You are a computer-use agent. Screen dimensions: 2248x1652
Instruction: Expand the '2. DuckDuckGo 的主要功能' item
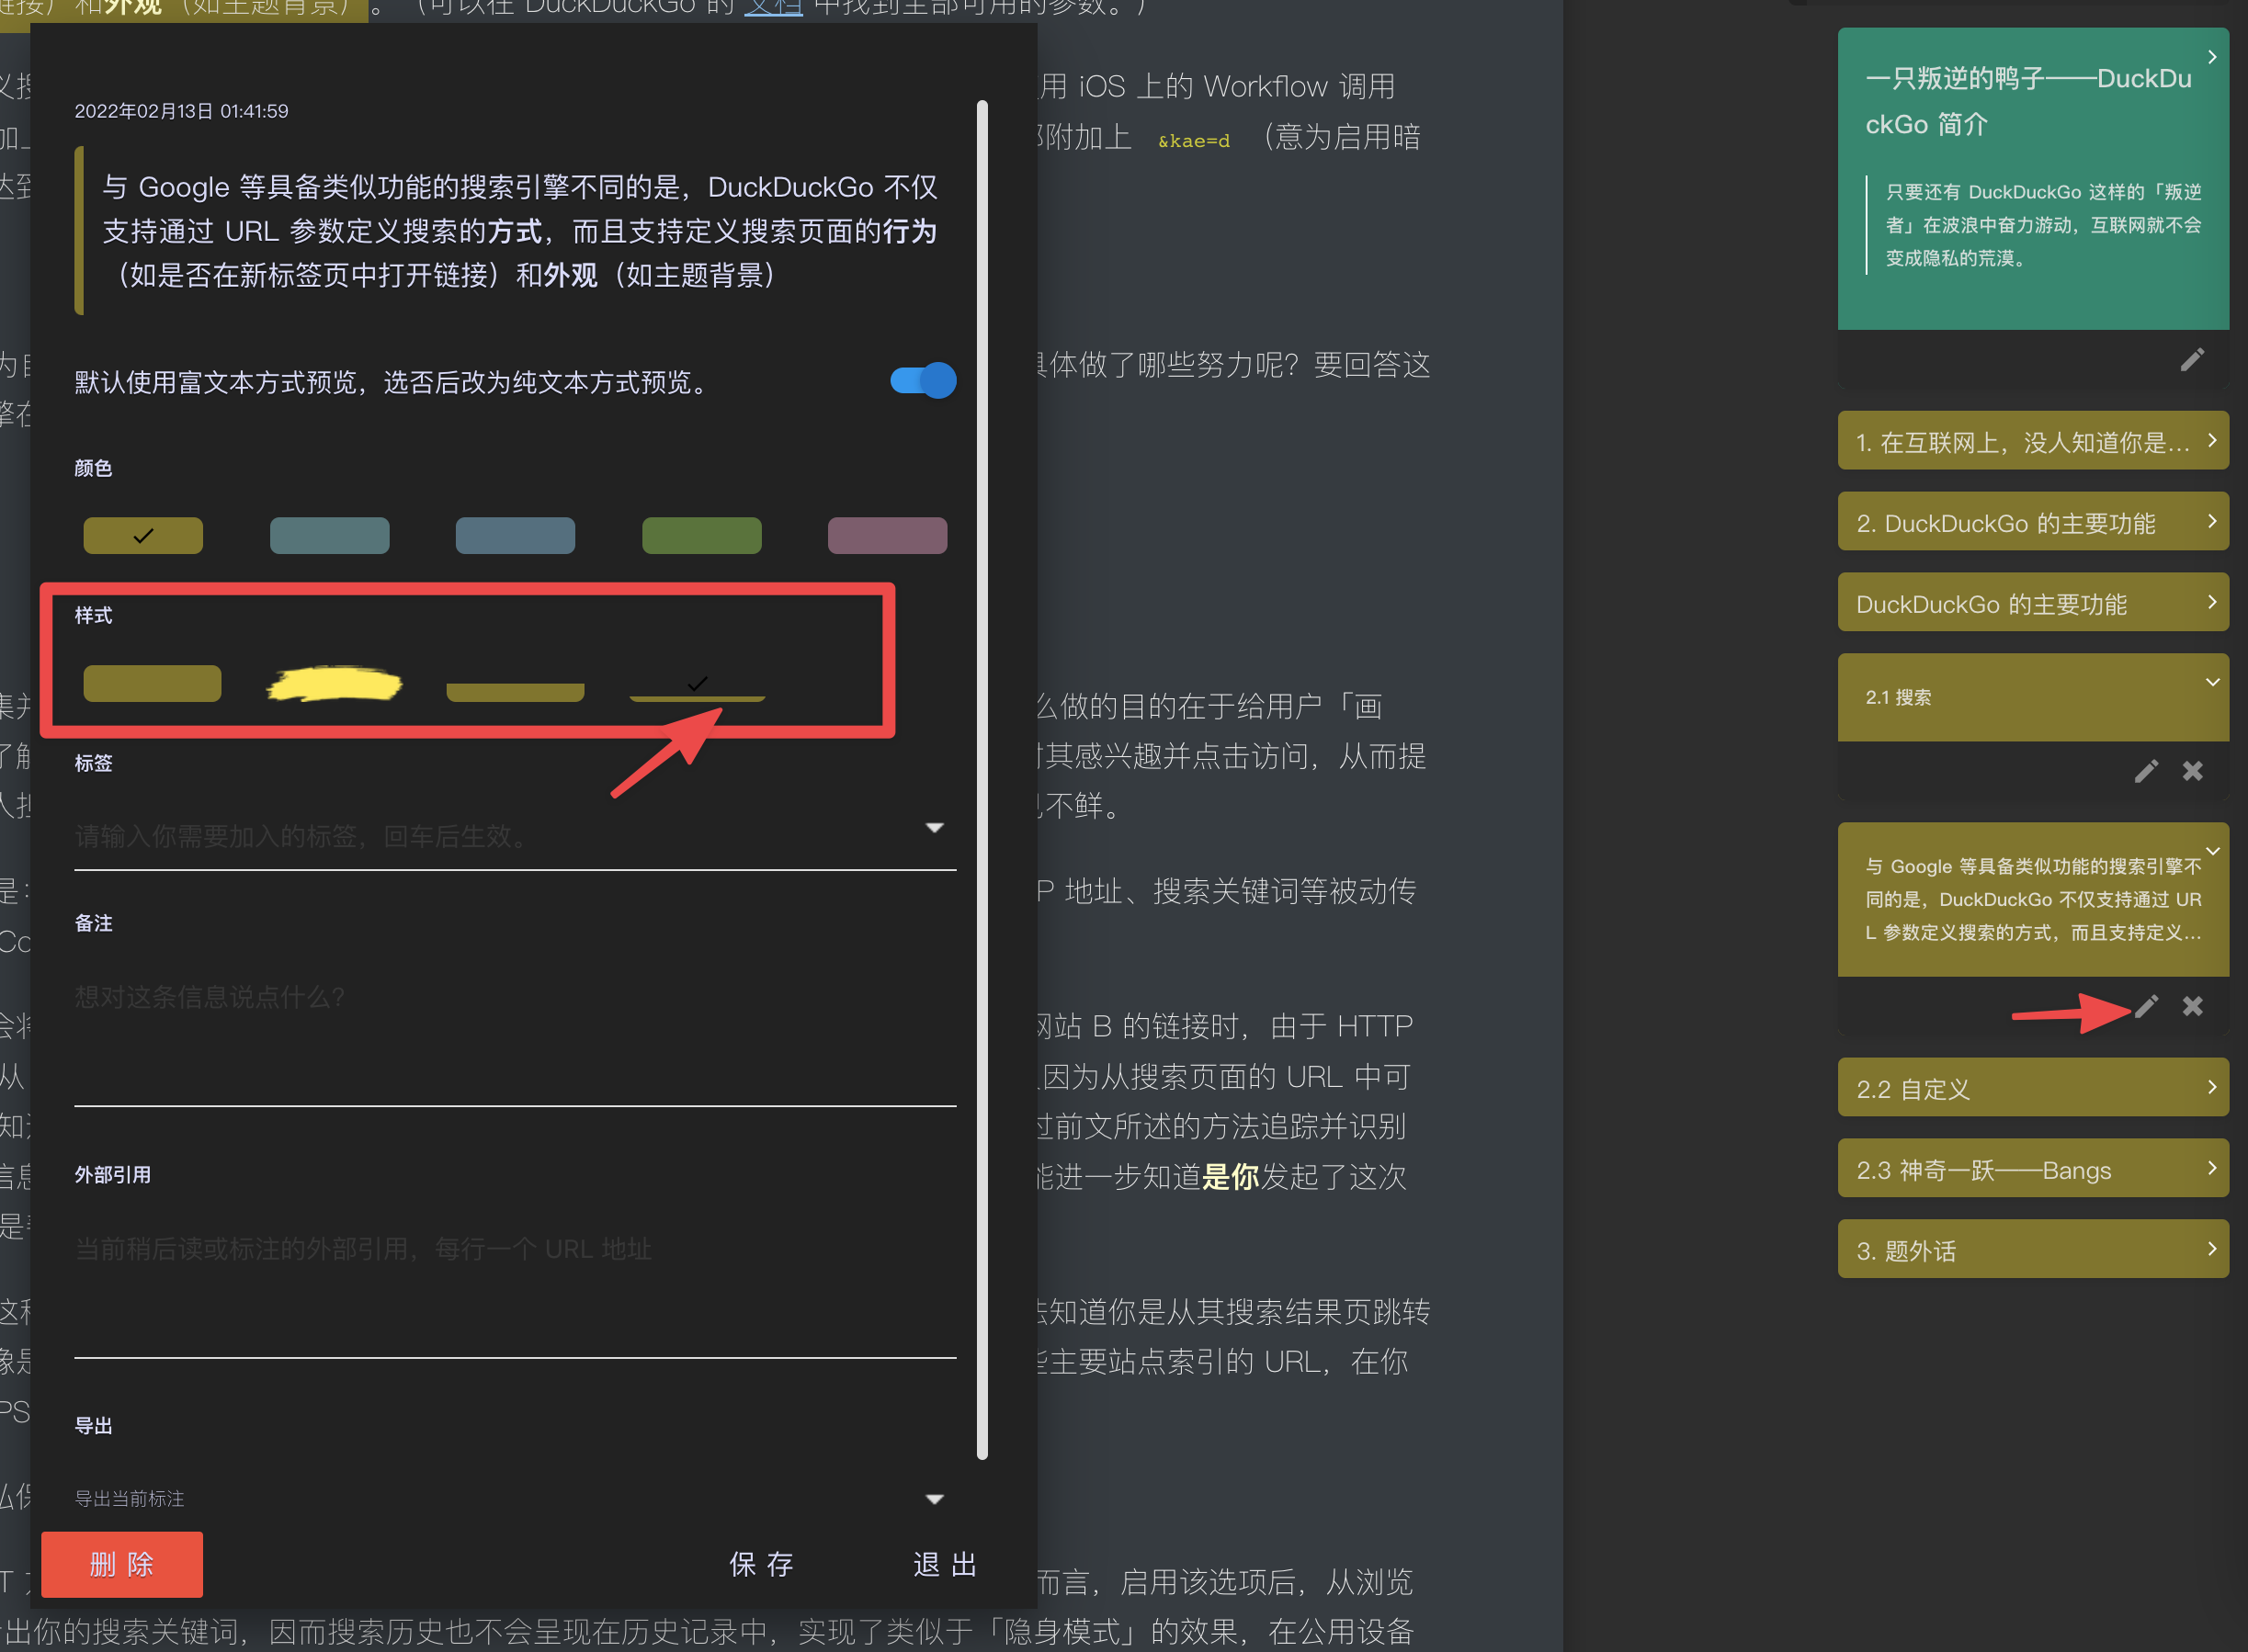(x=2211, y=521)
